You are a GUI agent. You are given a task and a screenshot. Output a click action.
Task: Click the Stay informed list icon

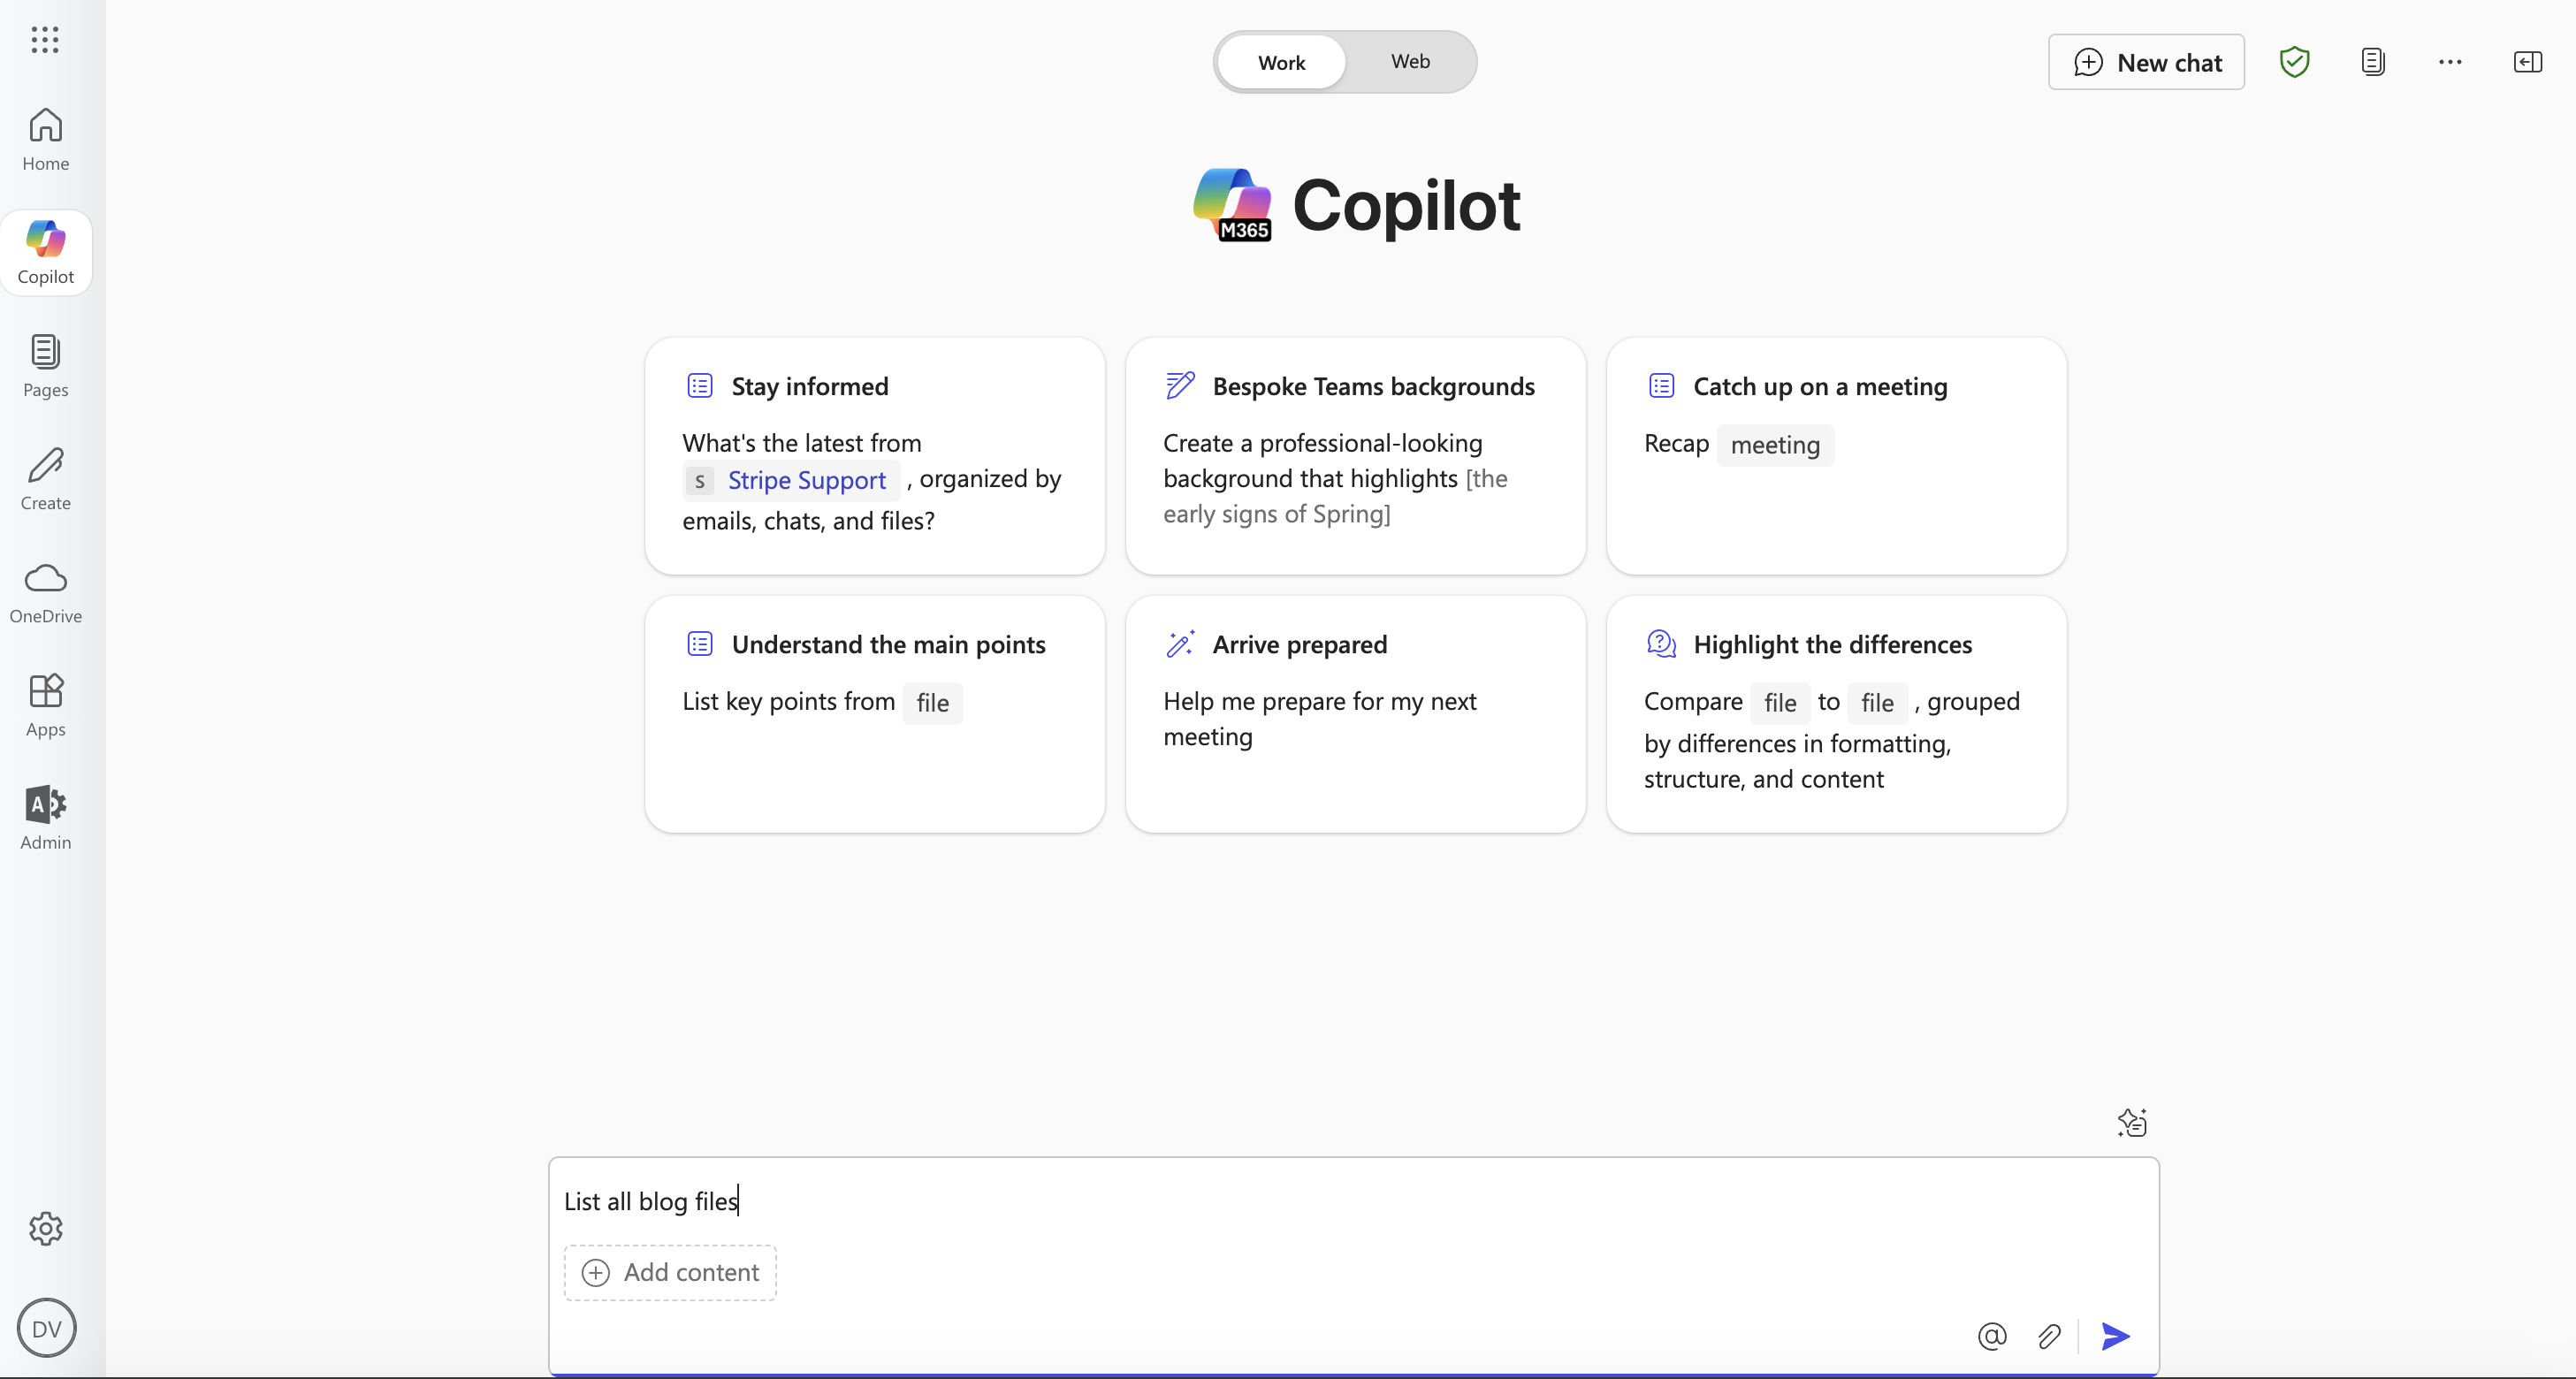(x=700, y=386)
